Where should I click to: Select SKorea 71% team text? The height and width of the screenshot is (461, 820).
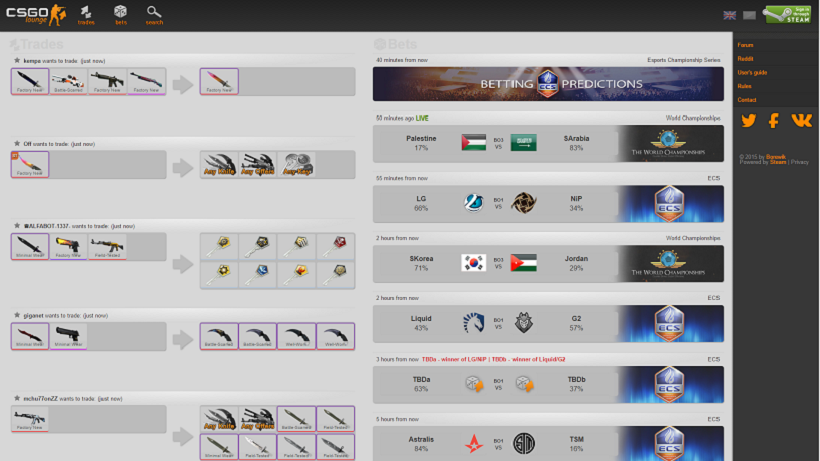[421, 263]
